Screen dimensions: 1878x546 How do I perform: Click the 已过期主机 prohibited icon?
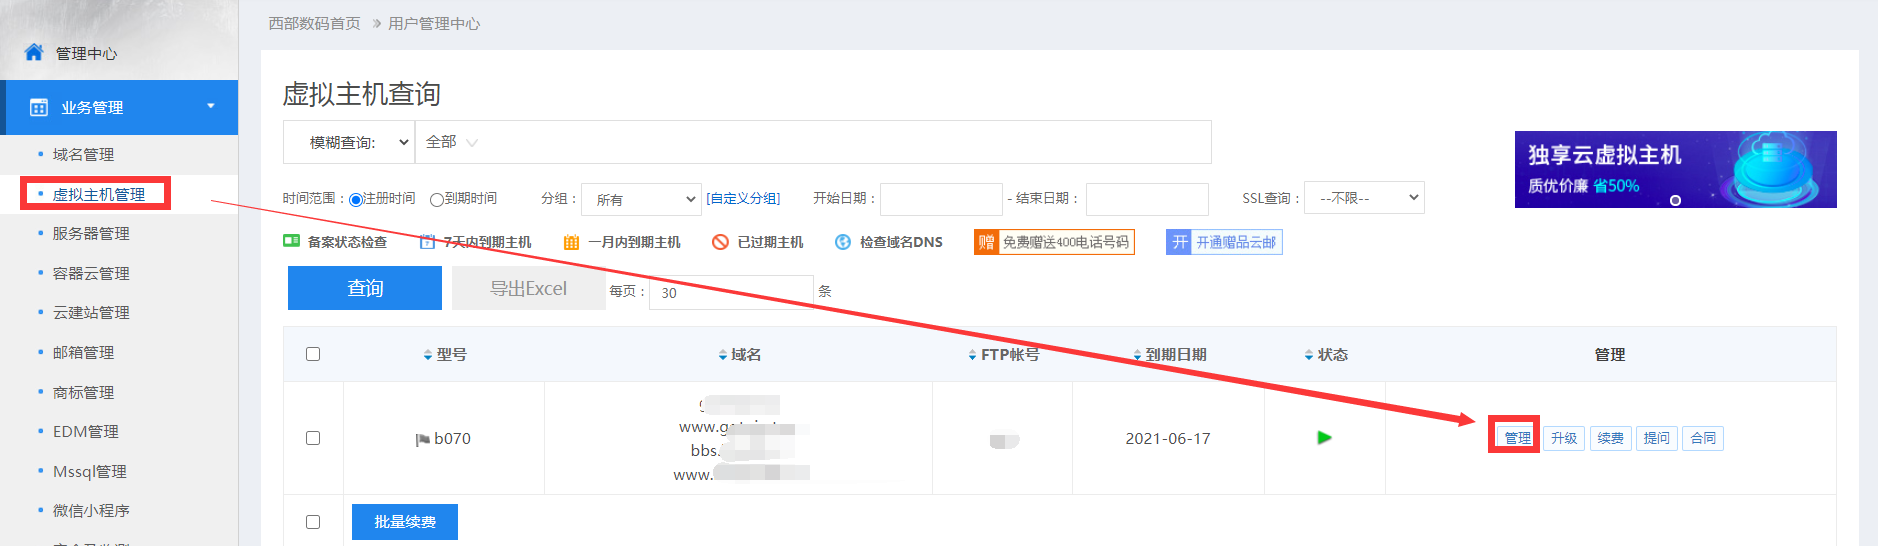click(720, 242)
